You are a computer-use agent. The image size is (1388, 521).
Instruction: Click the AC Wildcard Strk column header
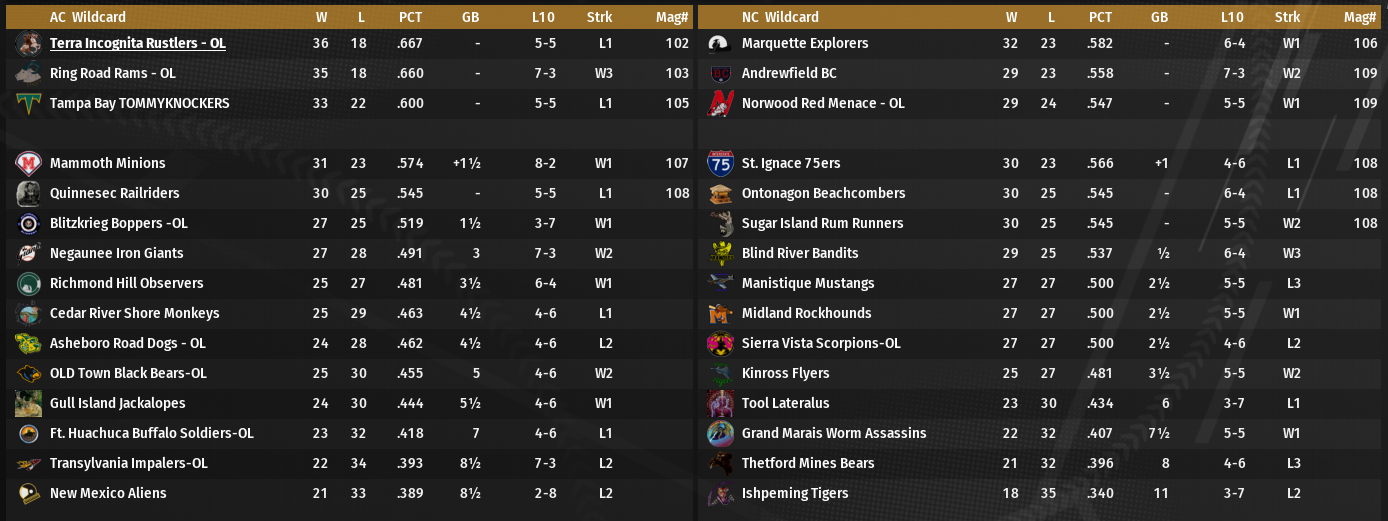click(600, 17)
